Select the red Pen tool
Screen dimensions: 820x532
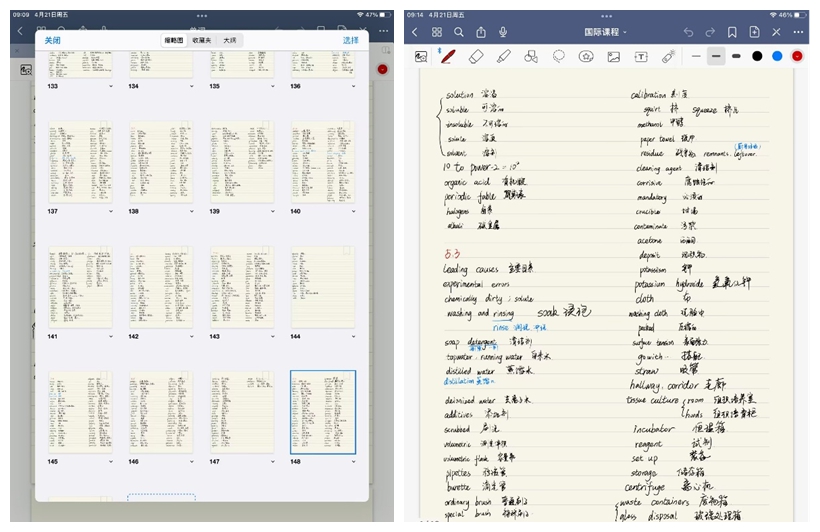(x=448, y=56)
